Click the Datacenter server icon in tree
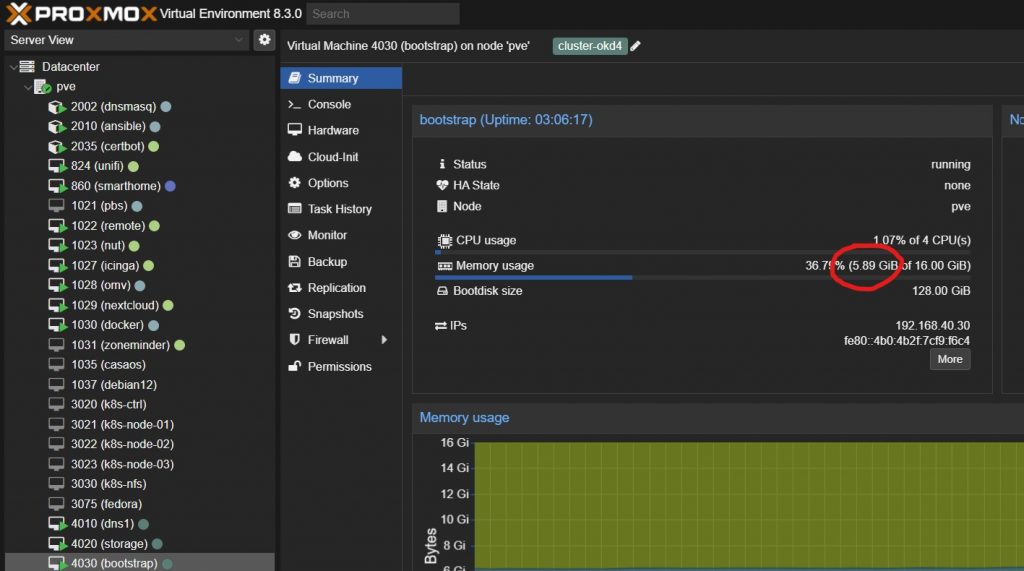 [x=27, y=67]
